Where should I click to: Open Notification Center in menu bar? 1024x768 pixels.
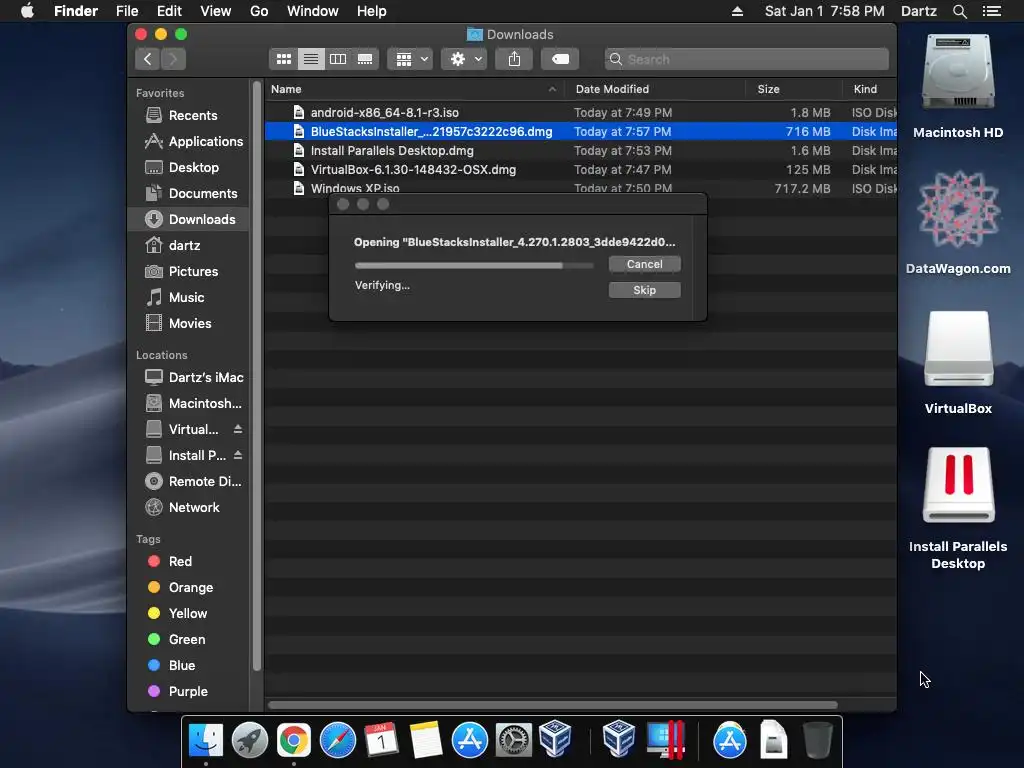tap(992, 11)
